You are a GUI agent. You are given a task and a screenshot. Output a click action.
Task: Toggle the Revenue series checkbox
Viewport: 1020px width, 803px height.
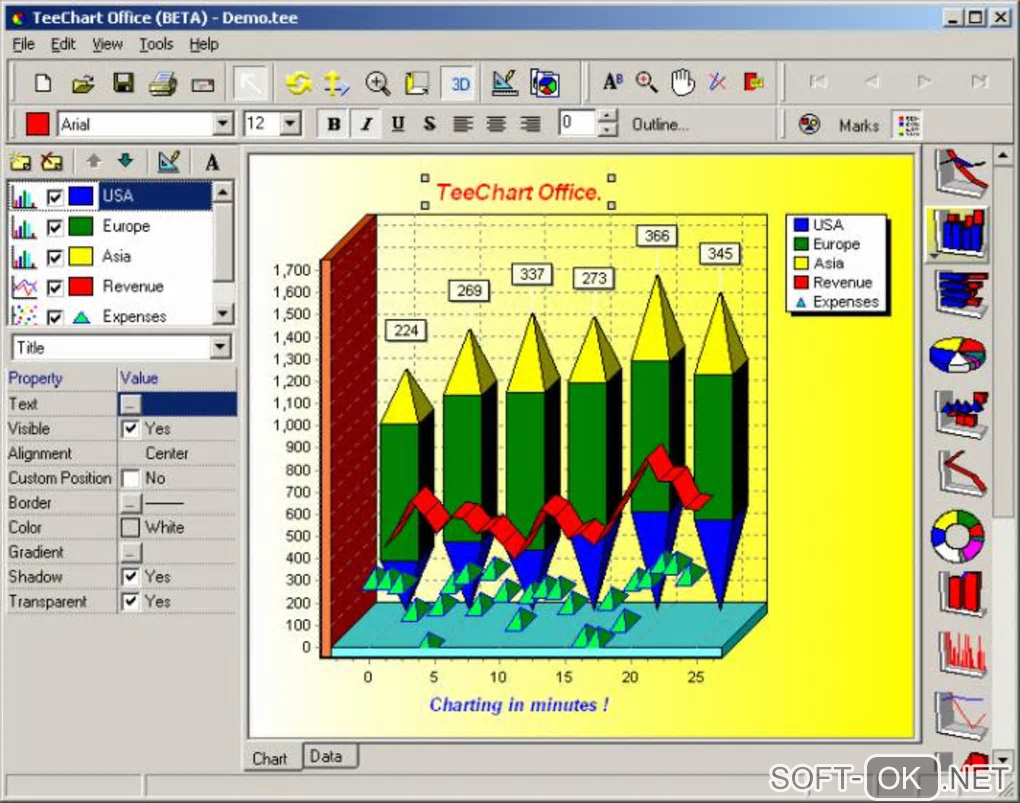pyautogui.click(x=55, y=287)
